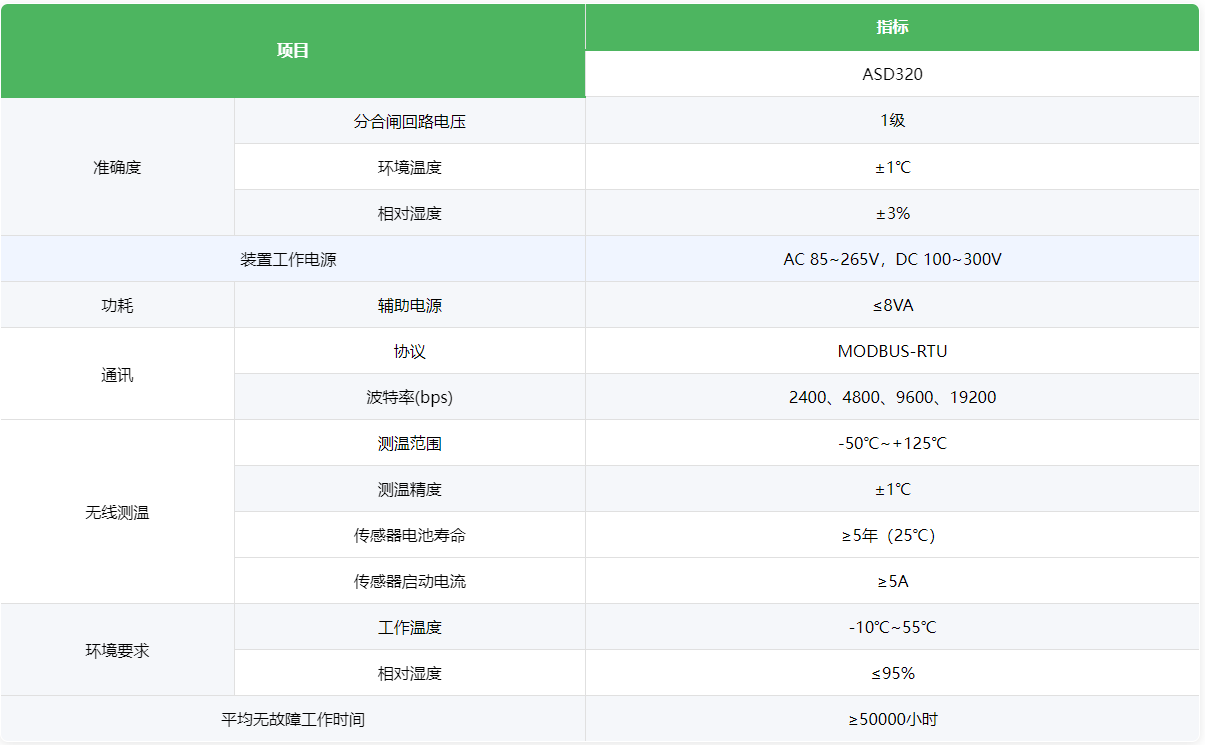Image resolution: width=1205 pixels, height=745 pixels.
Task: Click the ≥50000小时 MTBF value
Action: pyautogui.click(x=892, y=719)
